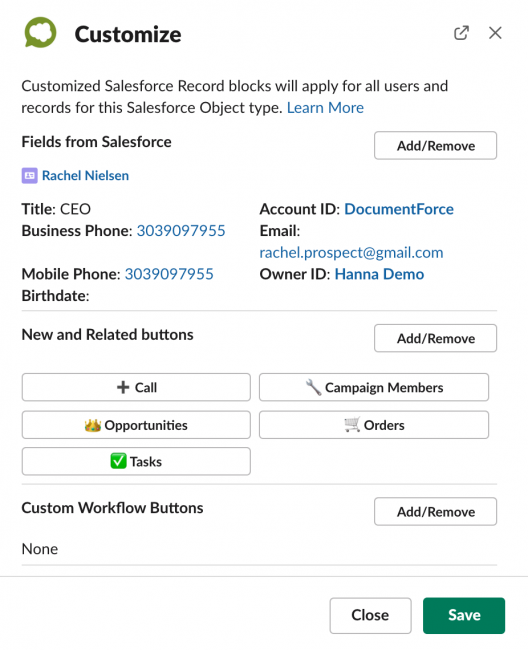The height and width of the screenshot is (650, 528).
Task: Click the Mobile Phone number link
Action: pyautogui.click(x=169, y=274)
